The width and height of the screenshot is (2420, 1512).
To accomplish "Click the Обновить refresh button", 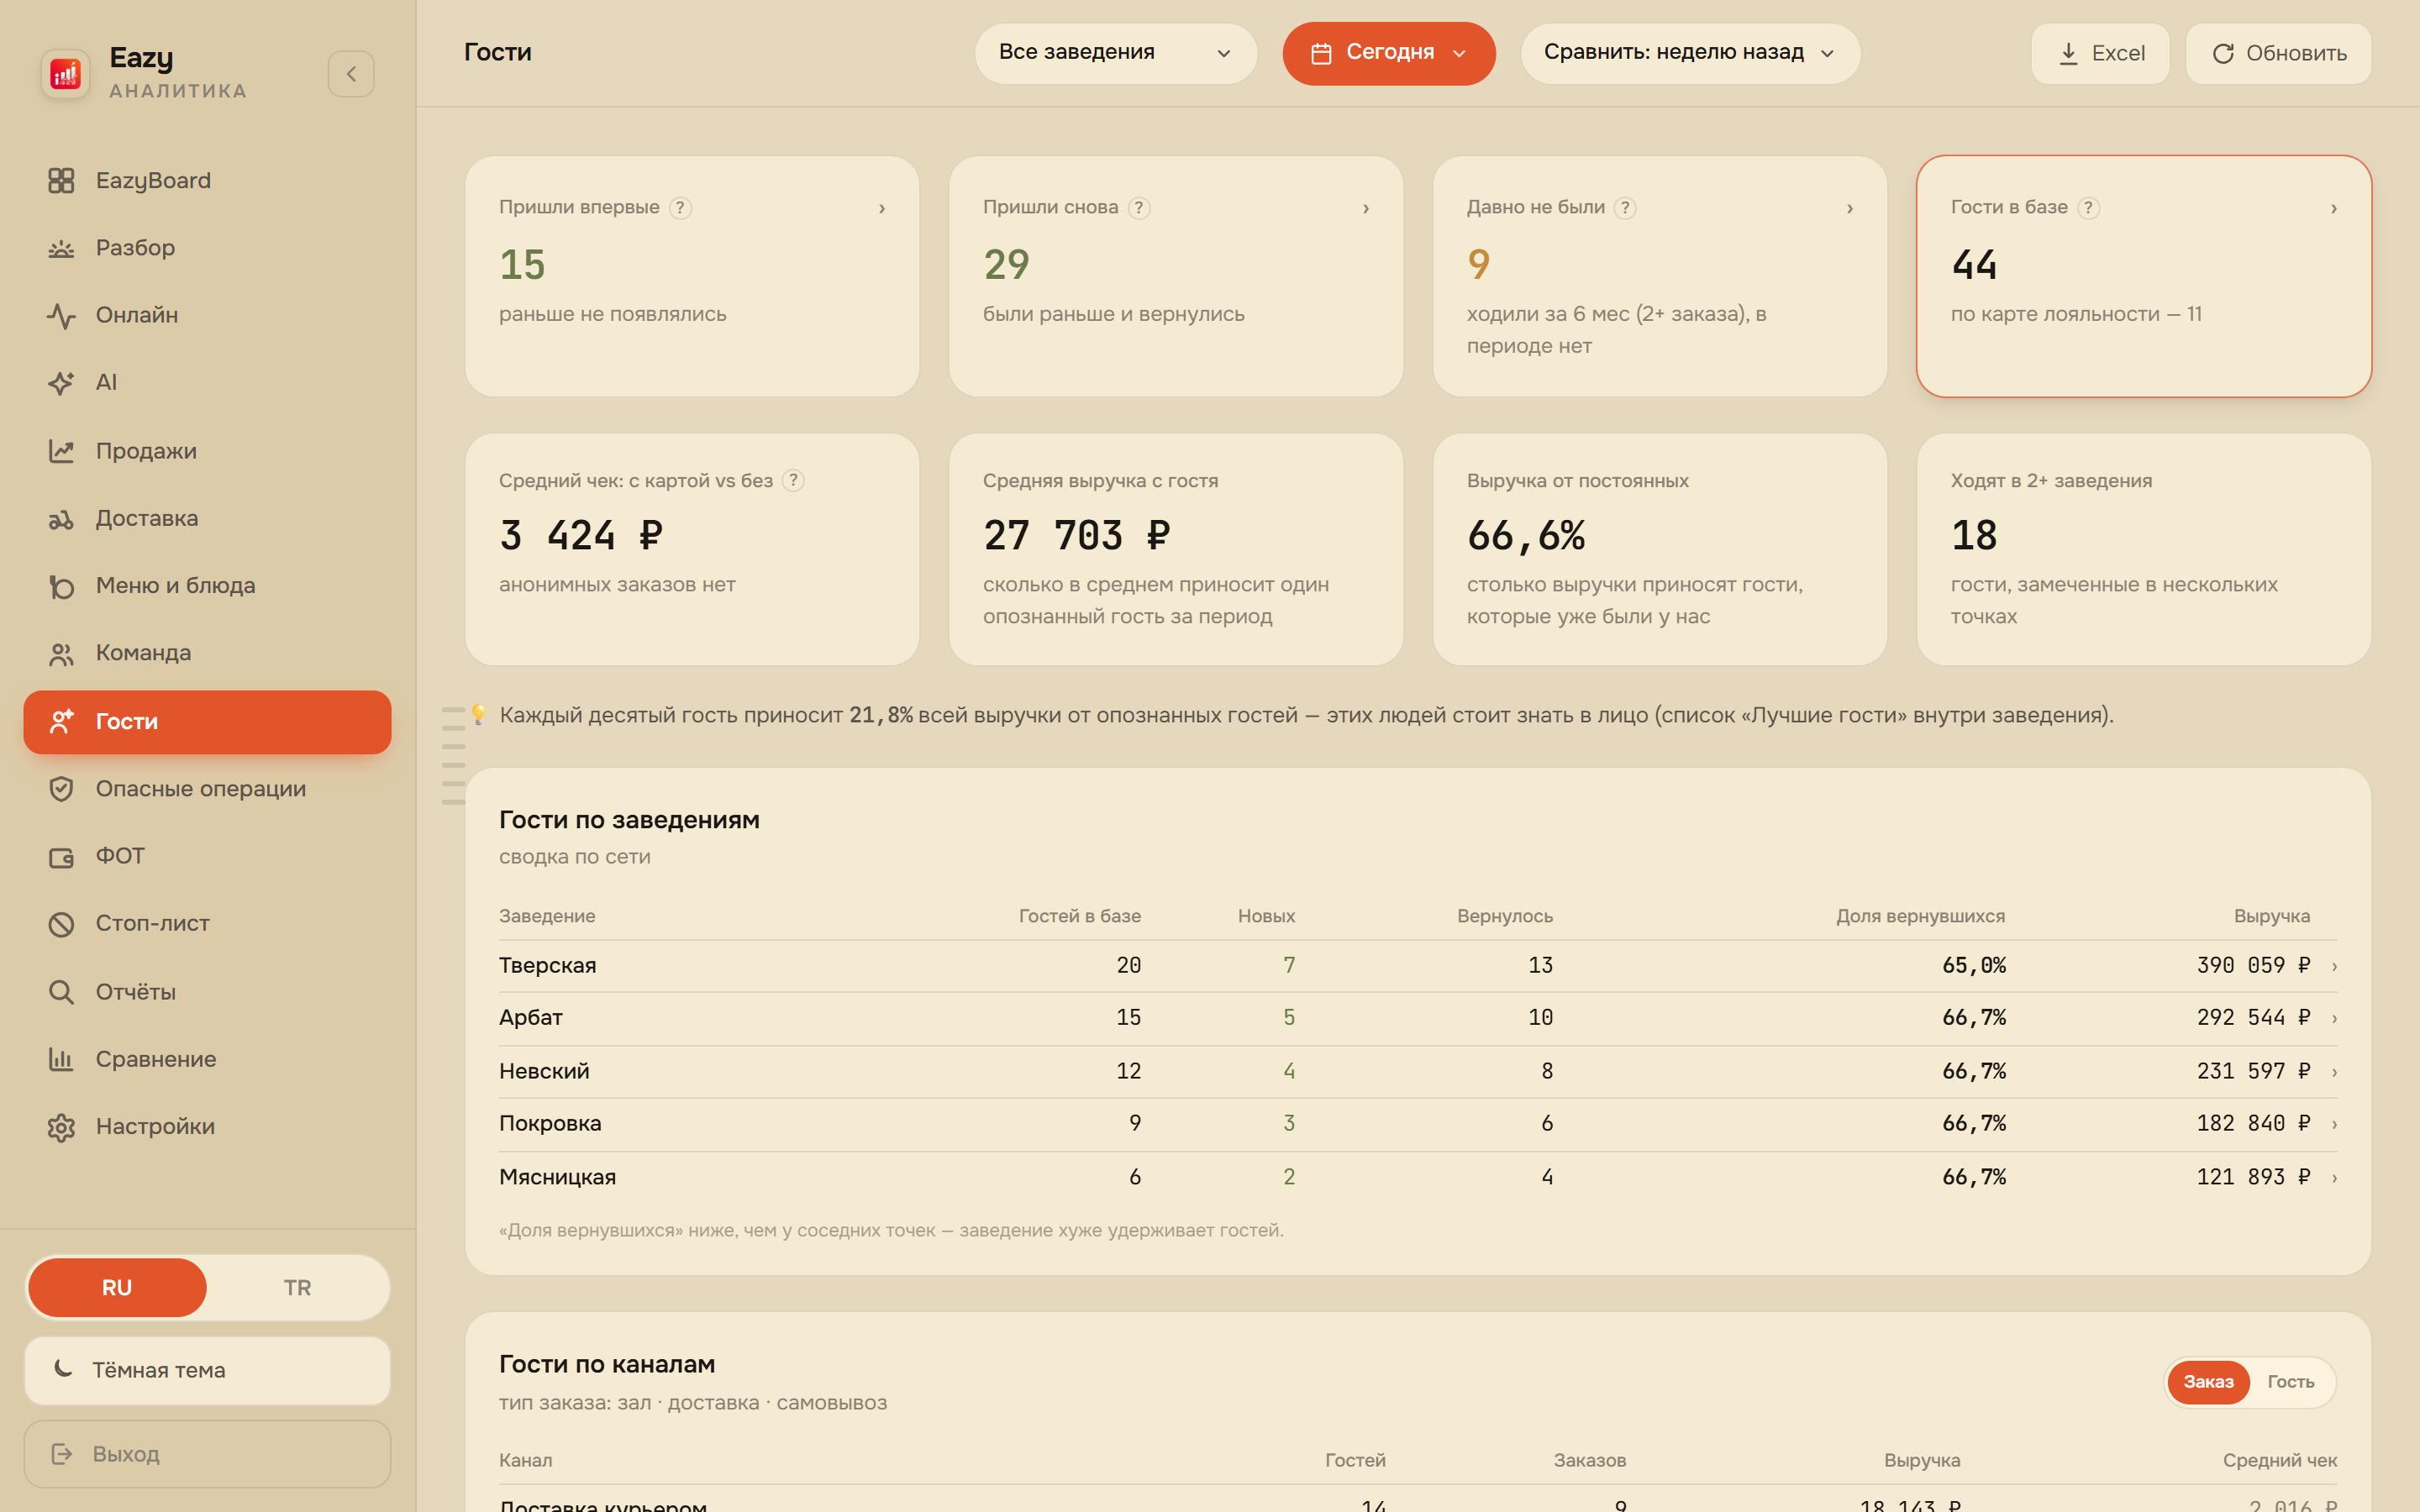I will [x=2278, y=53].
